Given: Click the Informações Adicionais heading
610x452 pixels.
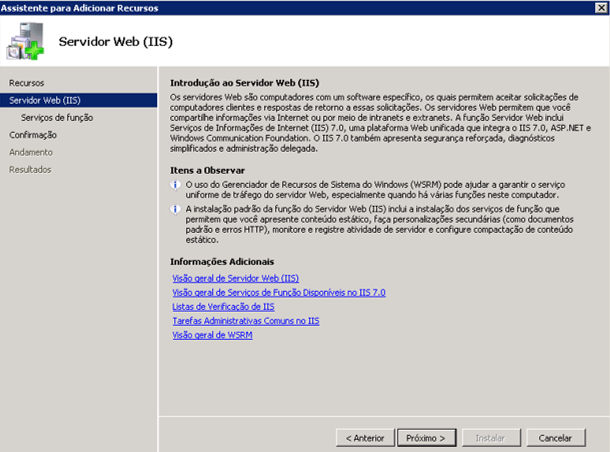Looking at the screenshot, I should [222, 262].
